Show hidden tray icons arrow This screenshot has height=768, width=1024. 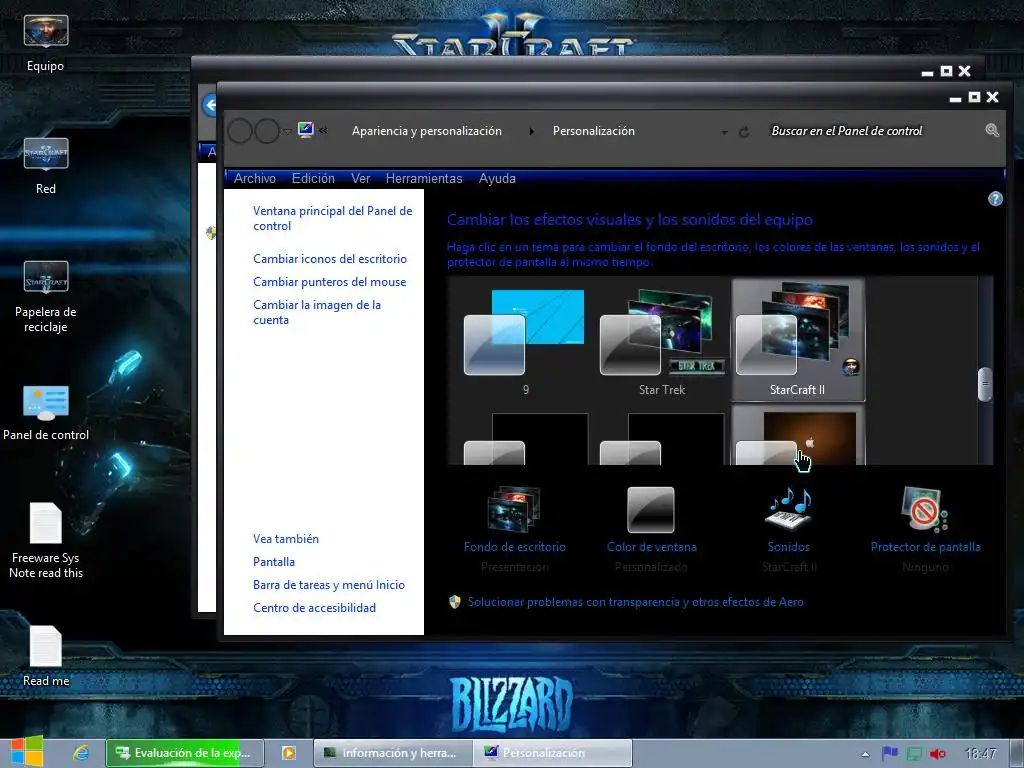point(865,754)
